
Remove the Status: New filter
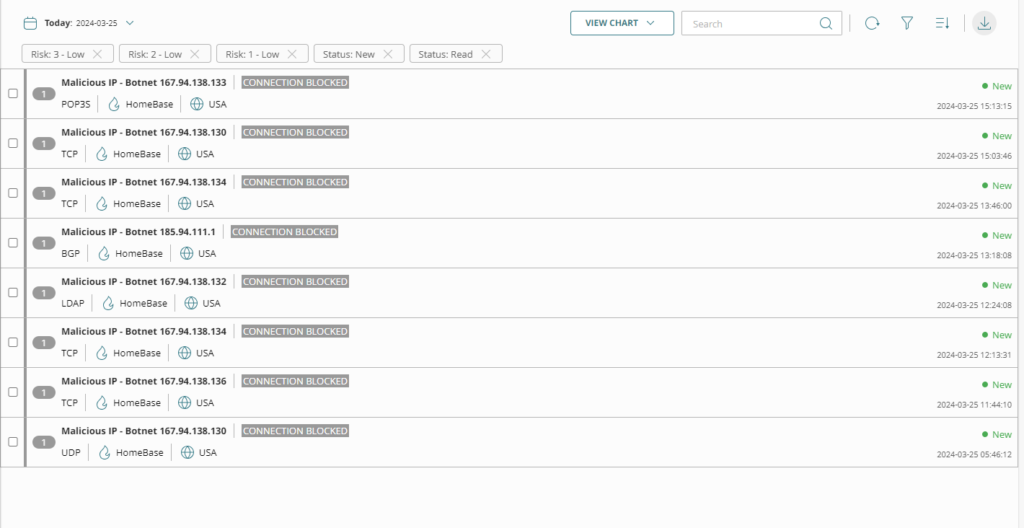[x=388, y=54]
